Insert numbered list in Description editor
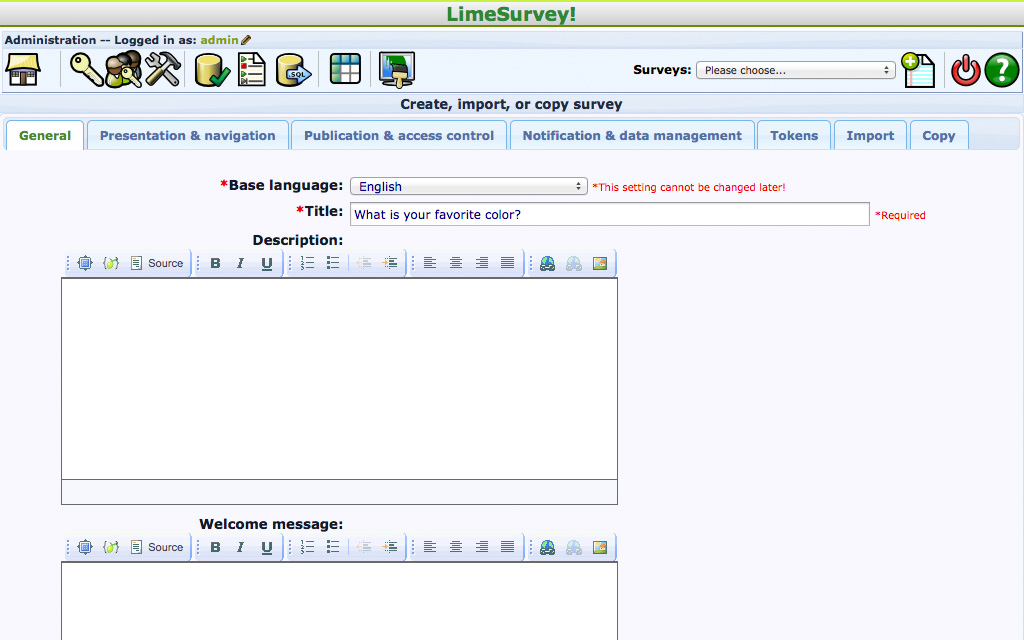Screen dimensions: 1024x640 [307, 263]
